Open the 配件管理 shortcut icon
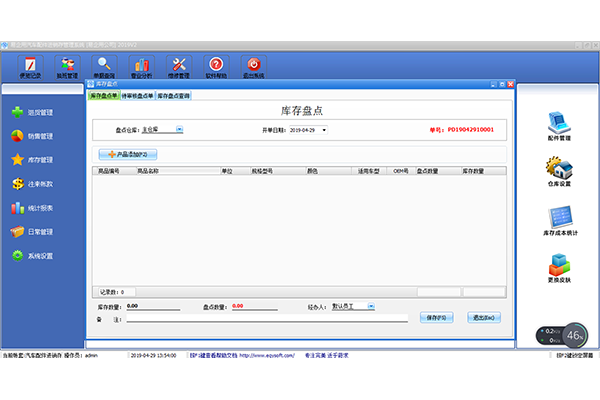 (559, 126)
